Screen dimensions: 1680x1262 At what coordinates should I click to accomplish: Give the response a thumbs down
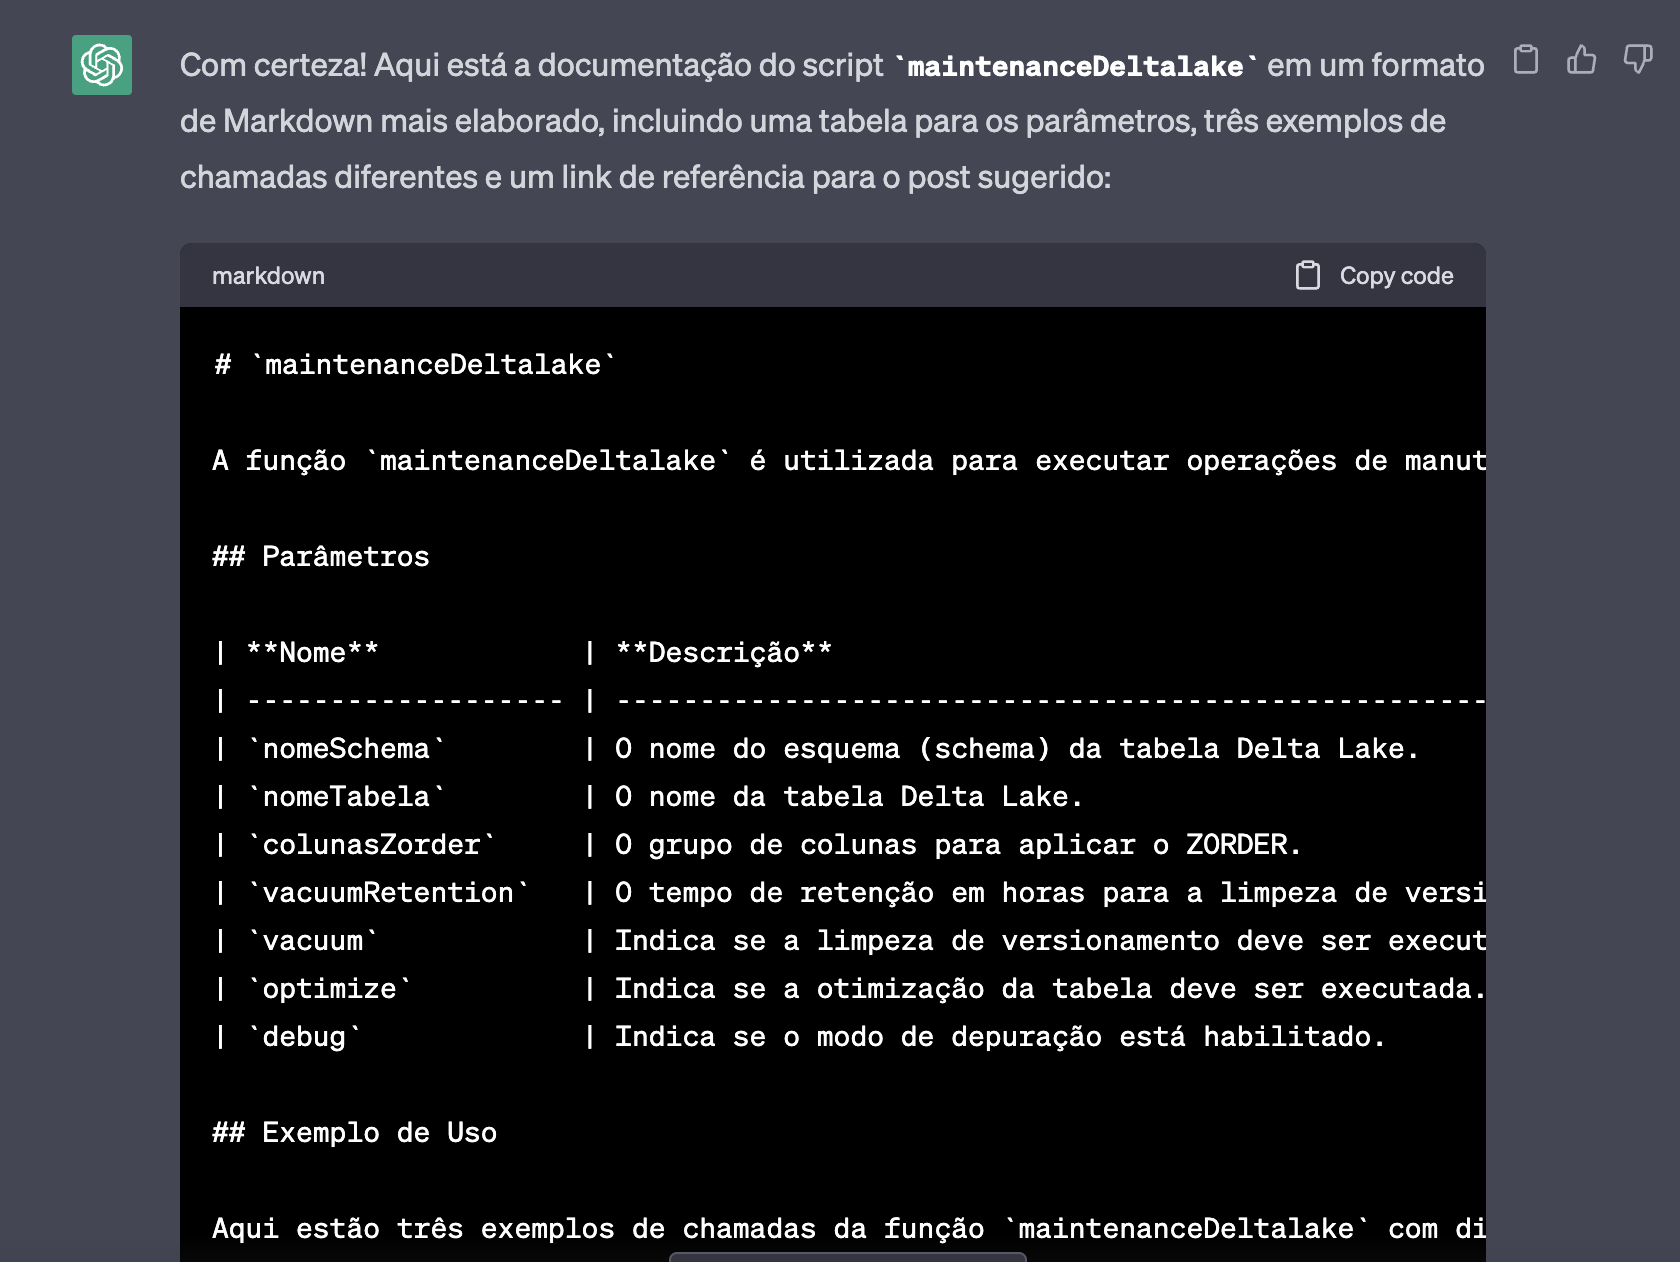click(1638, 60)
